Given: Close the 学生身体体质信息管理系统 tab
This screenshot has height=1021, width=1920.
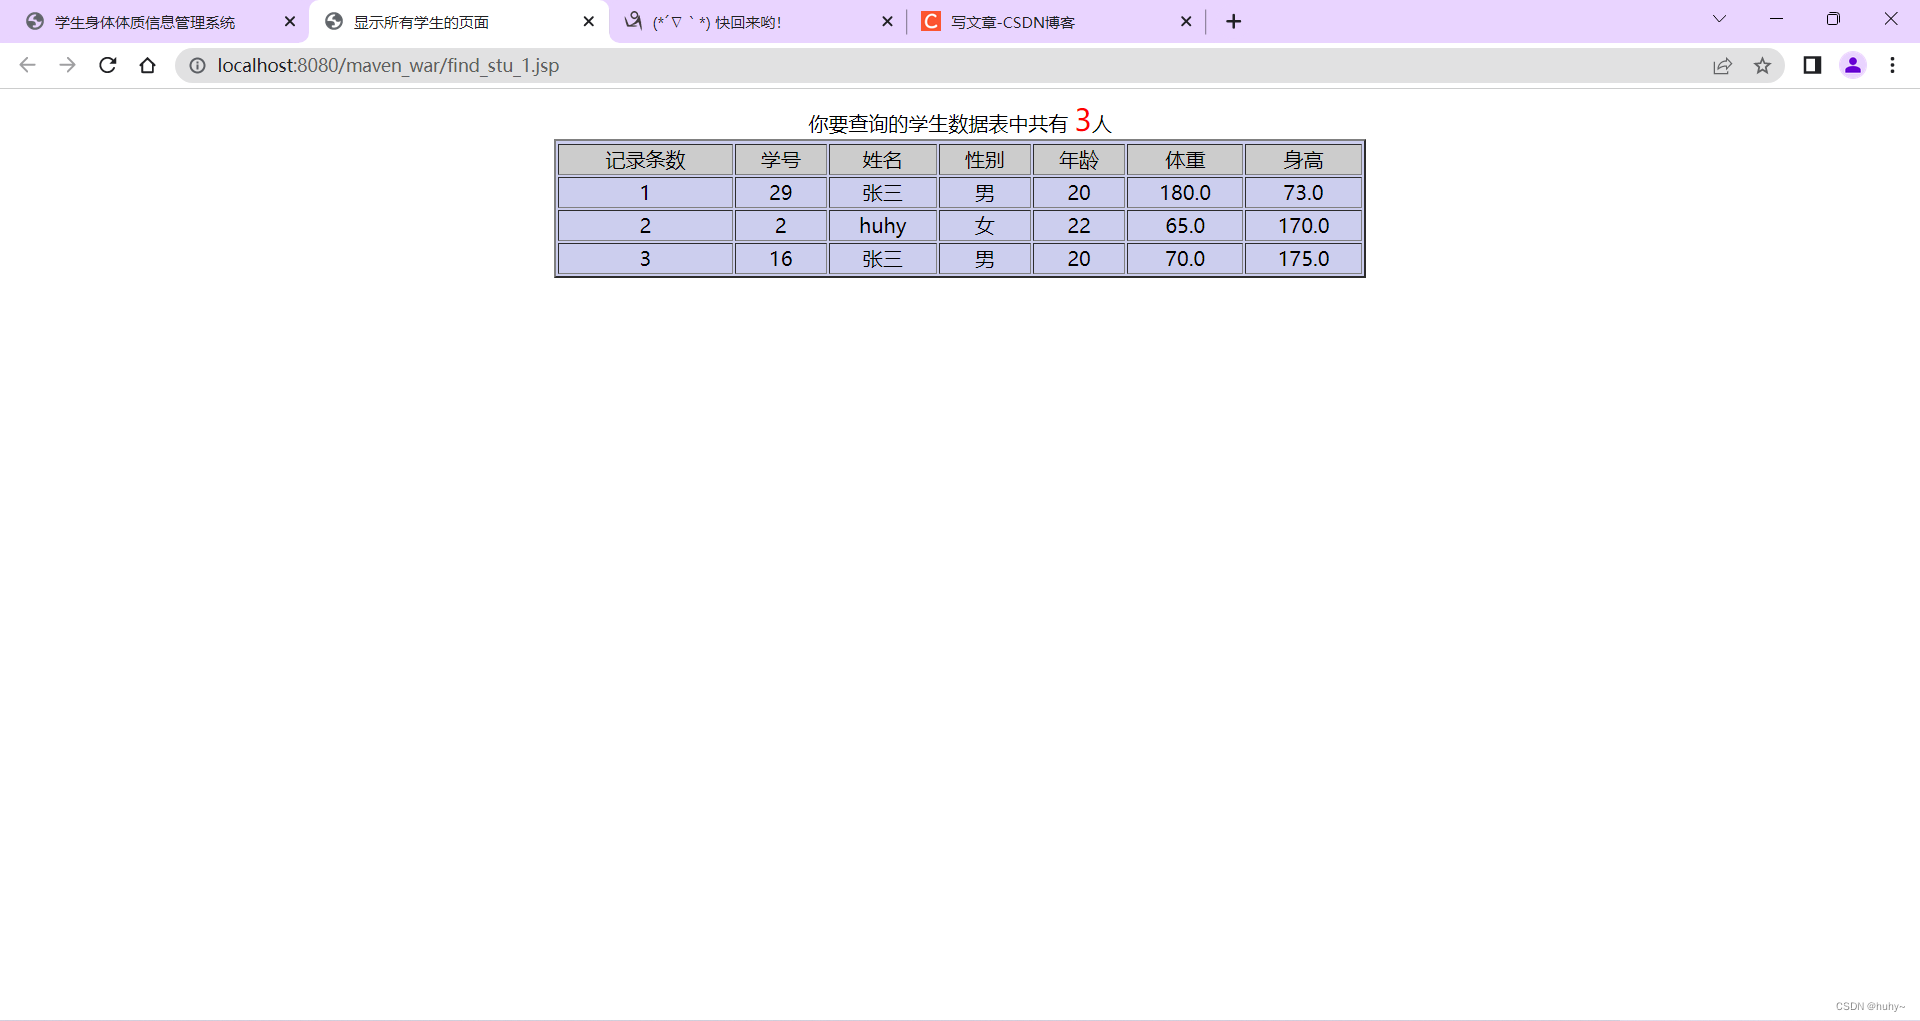Looking at the screenshot, I should point(290,21).
